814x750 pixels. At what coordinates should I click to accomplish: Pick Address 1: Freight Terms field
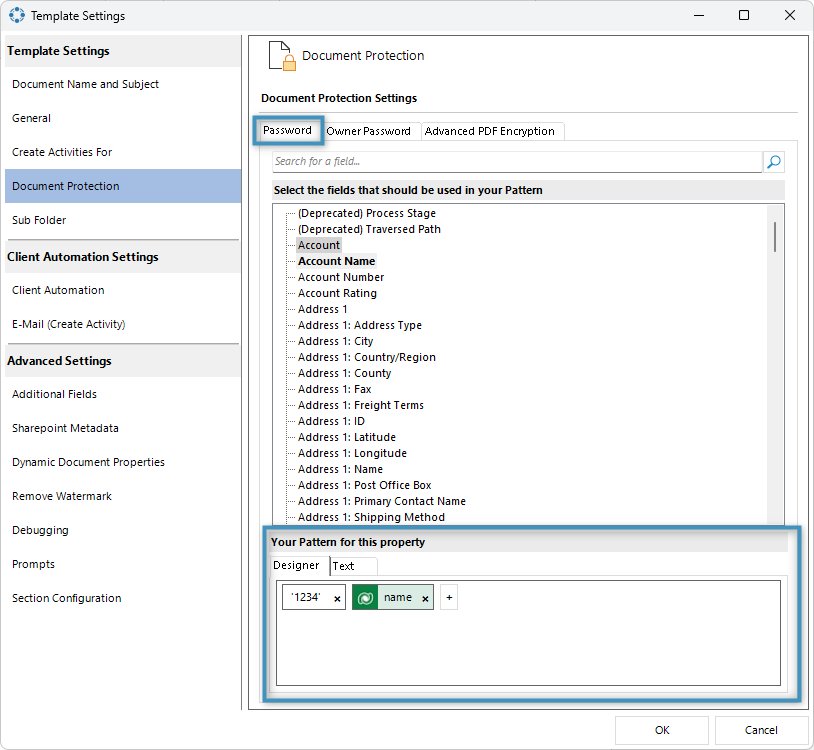coord(361,405)
